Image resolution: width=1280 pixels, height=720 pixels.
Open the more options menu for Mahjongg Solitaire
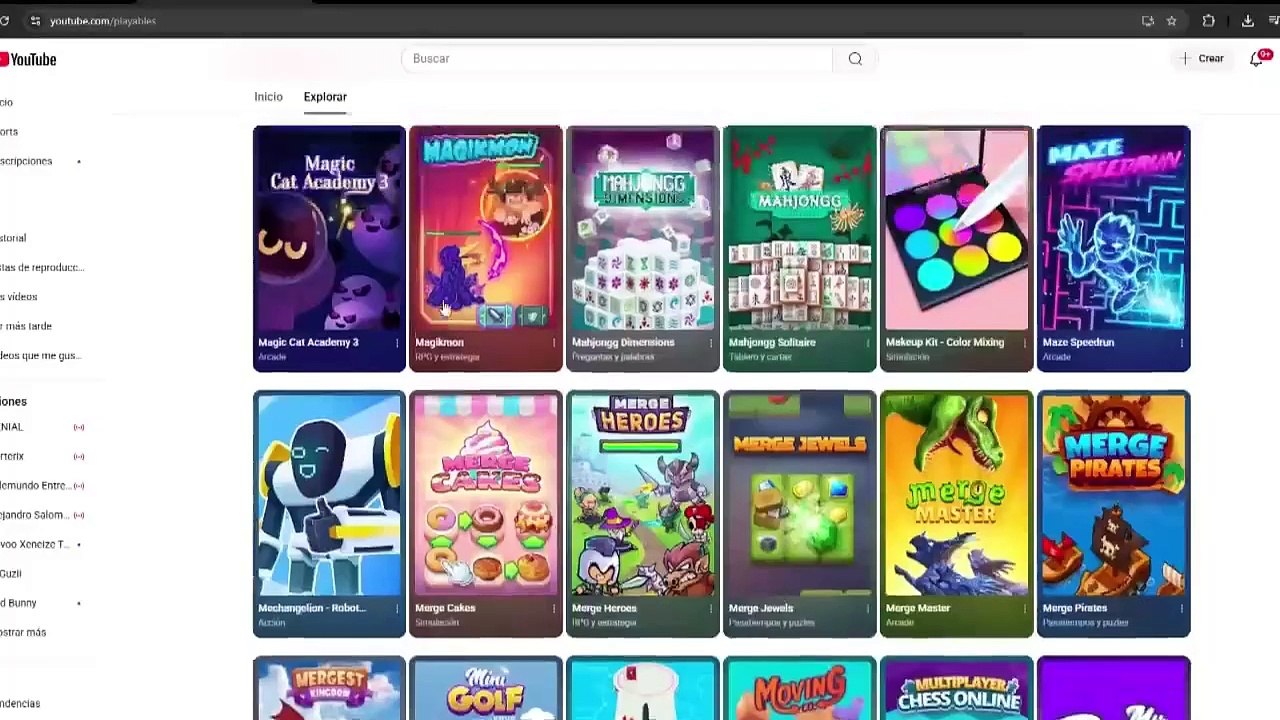tap(868, 343)
